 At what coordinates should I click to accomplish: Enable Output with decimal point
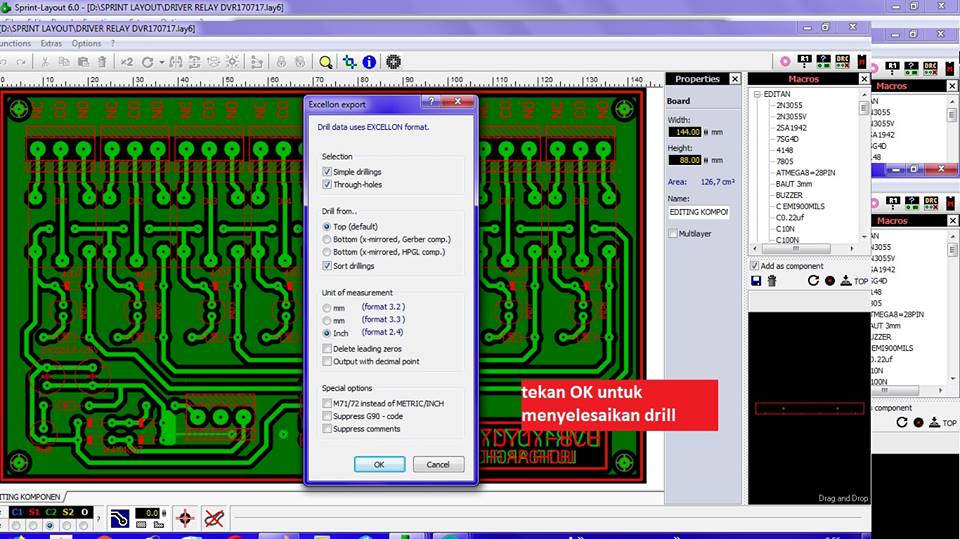click(x=327, y=361)
